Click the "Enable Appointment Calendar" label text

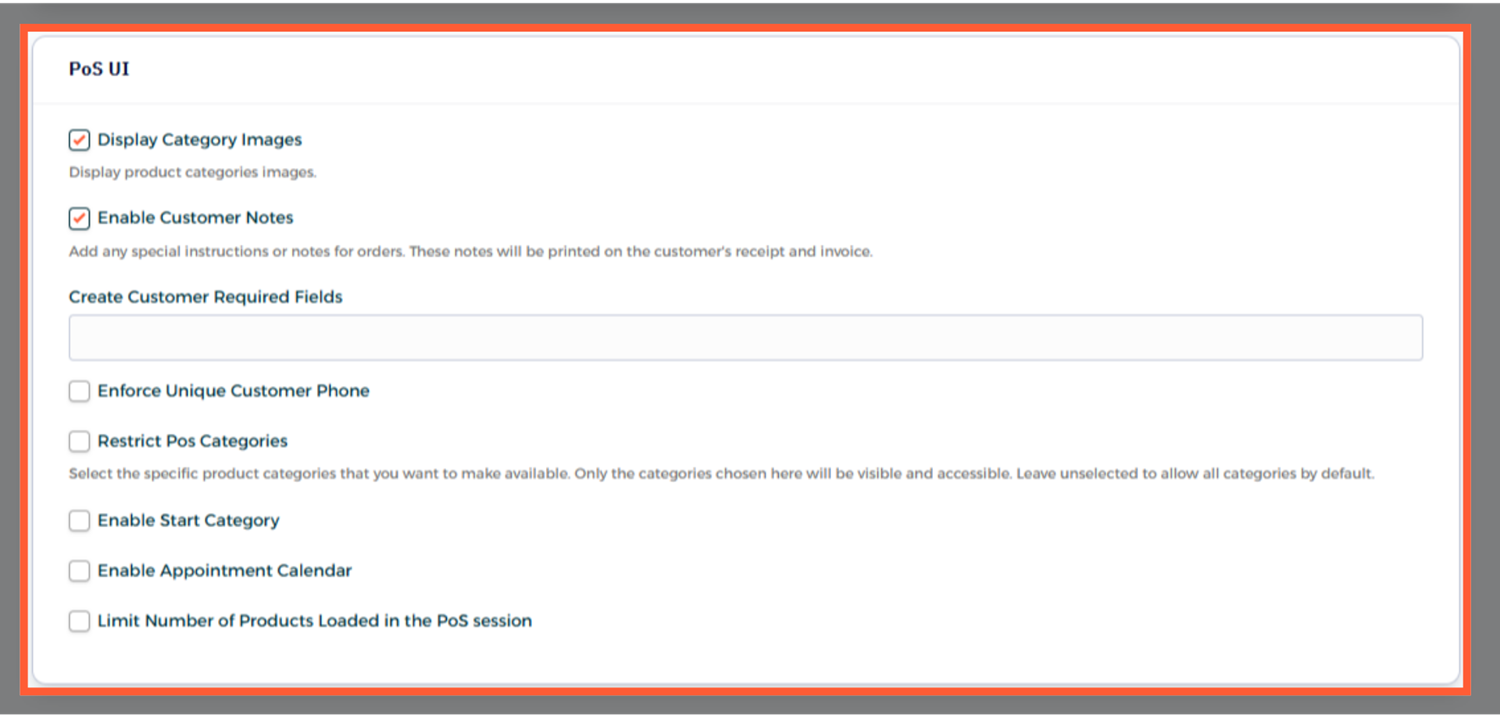click(224, 571)
